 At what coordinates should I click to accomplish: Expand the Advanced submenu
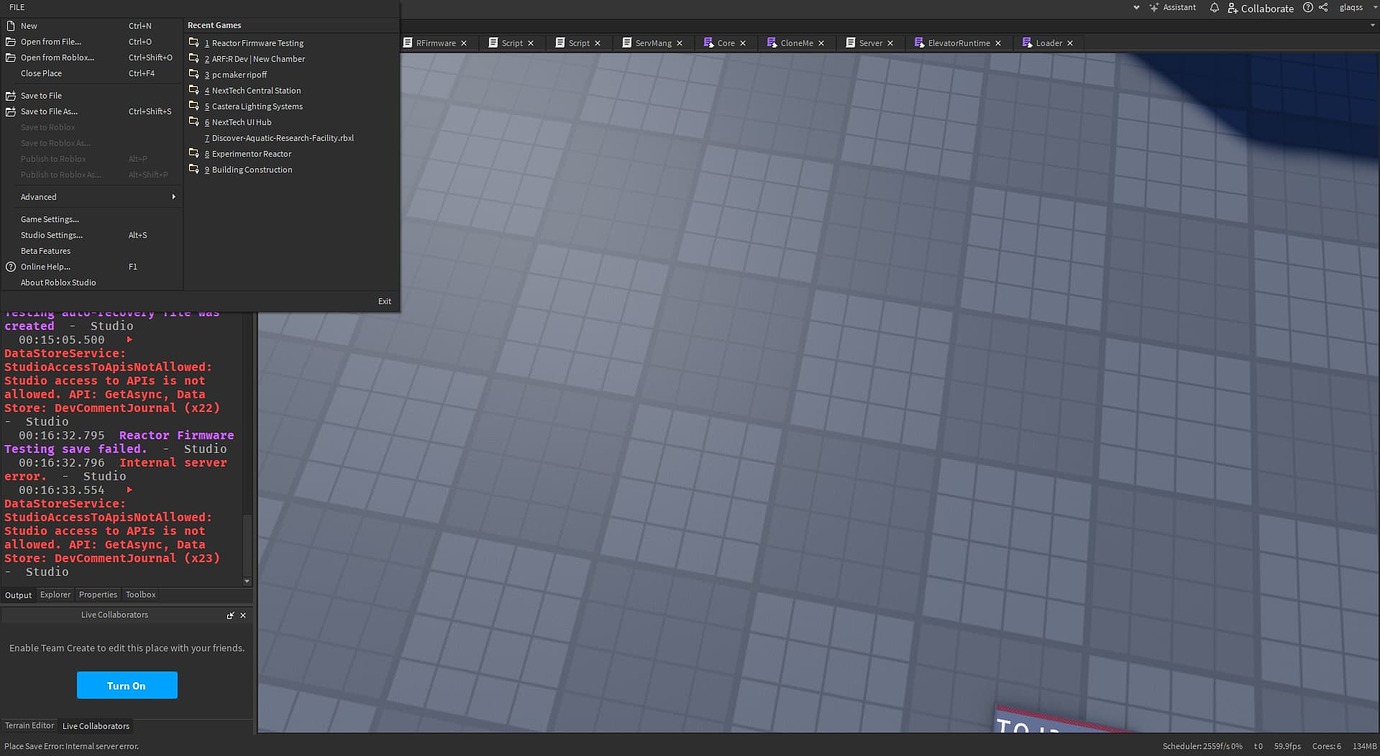tap(92, 197)
